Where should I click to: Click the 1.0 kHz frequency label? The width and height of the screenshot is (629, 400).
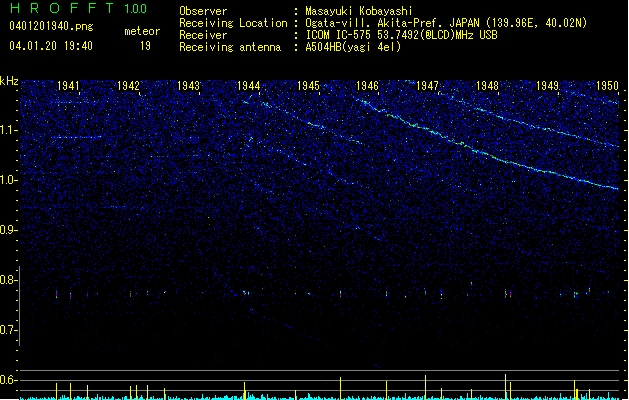coord(8,180)
